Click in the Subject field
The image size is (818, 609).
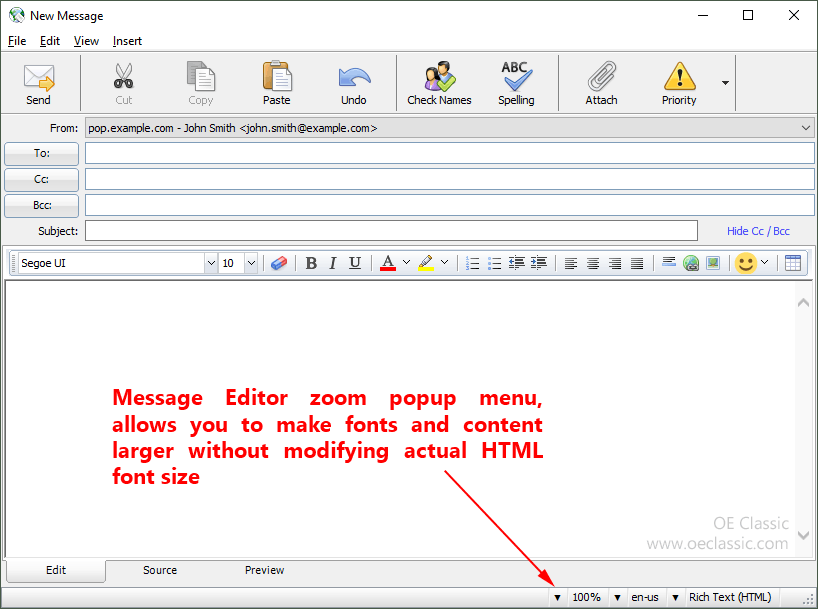click(x=391, y=231)
